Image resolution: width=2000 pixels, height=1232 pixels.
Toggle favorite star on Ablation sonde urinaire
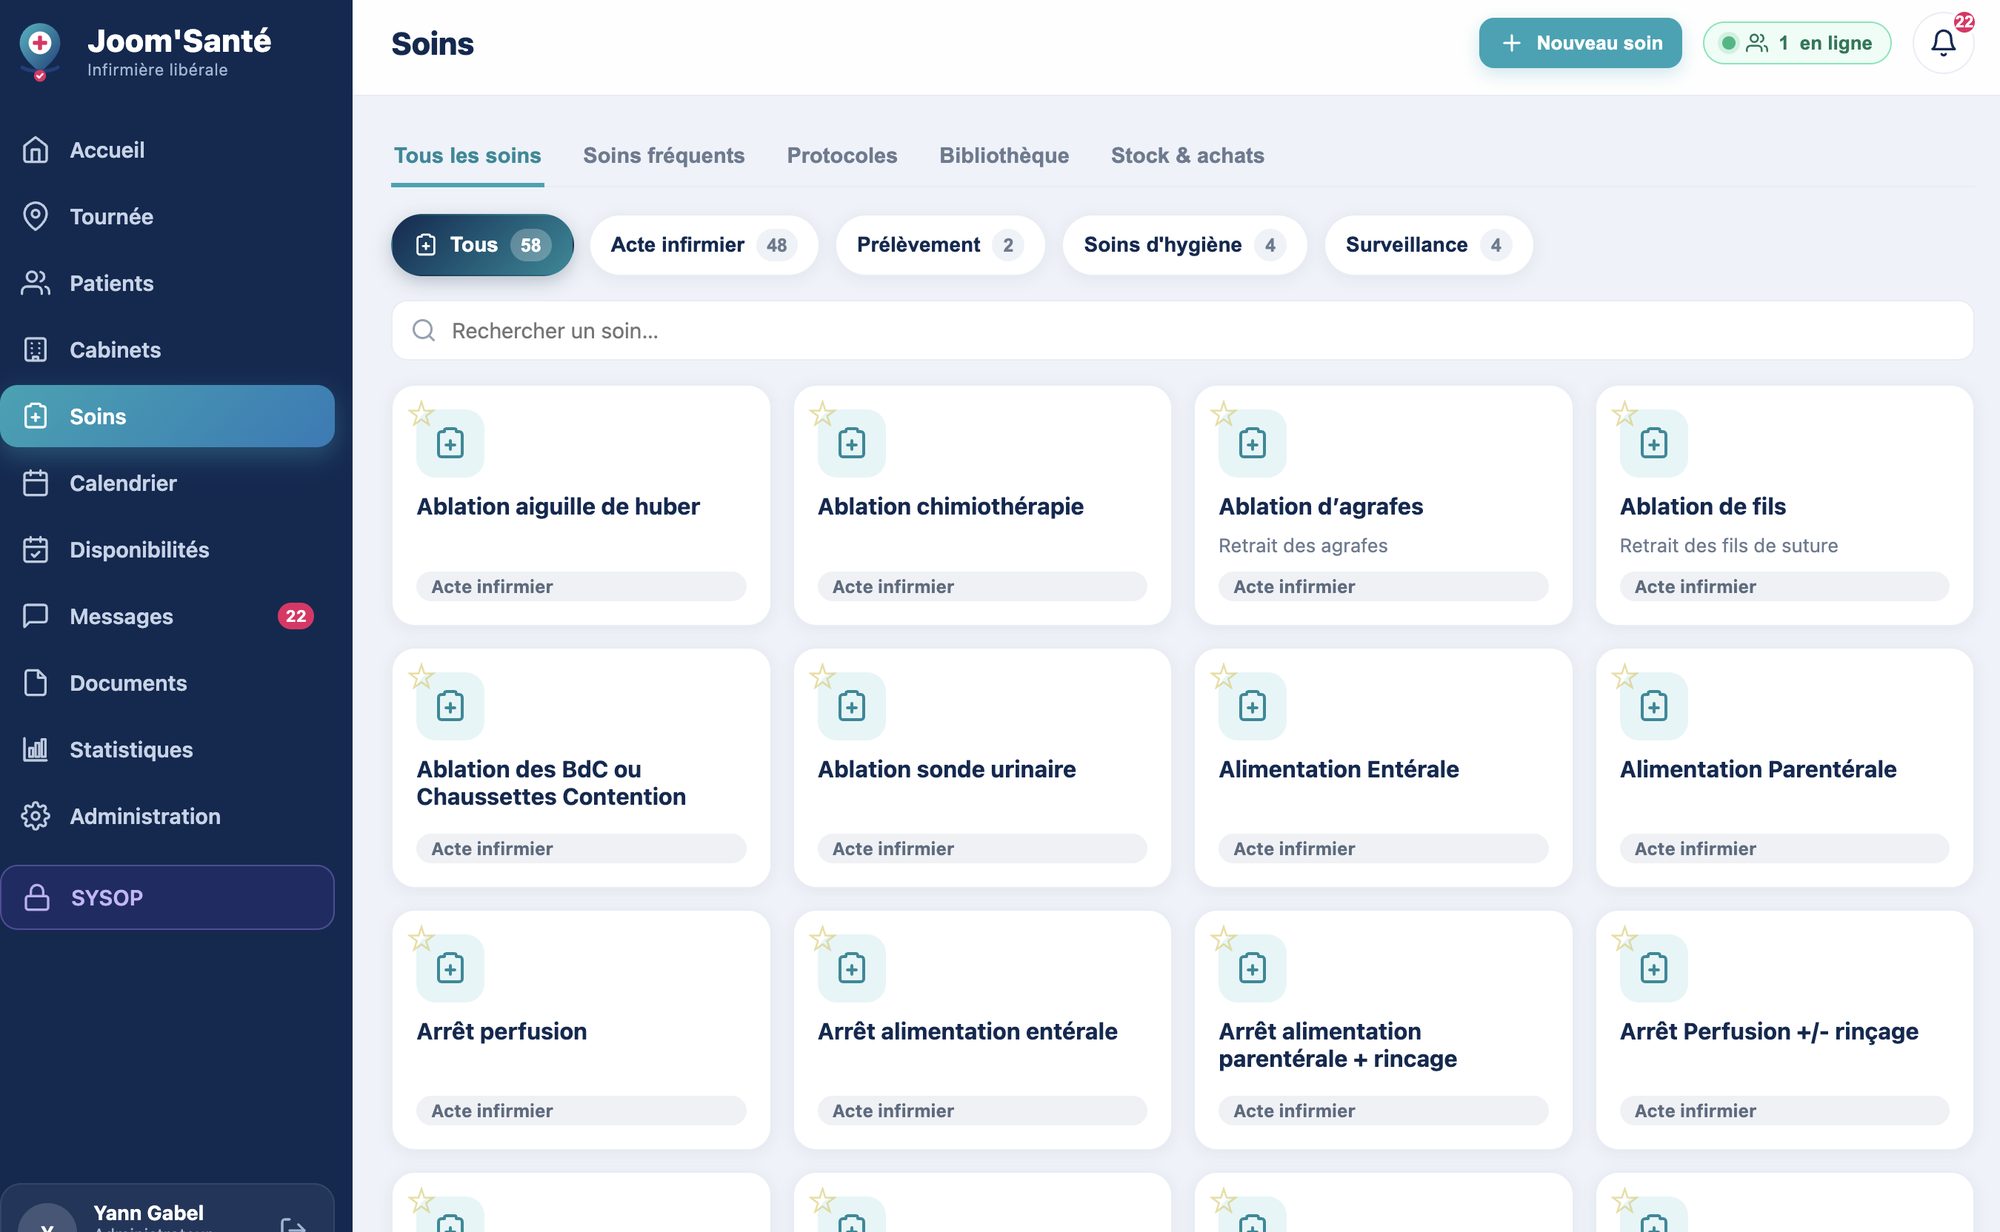click(822, 676)
